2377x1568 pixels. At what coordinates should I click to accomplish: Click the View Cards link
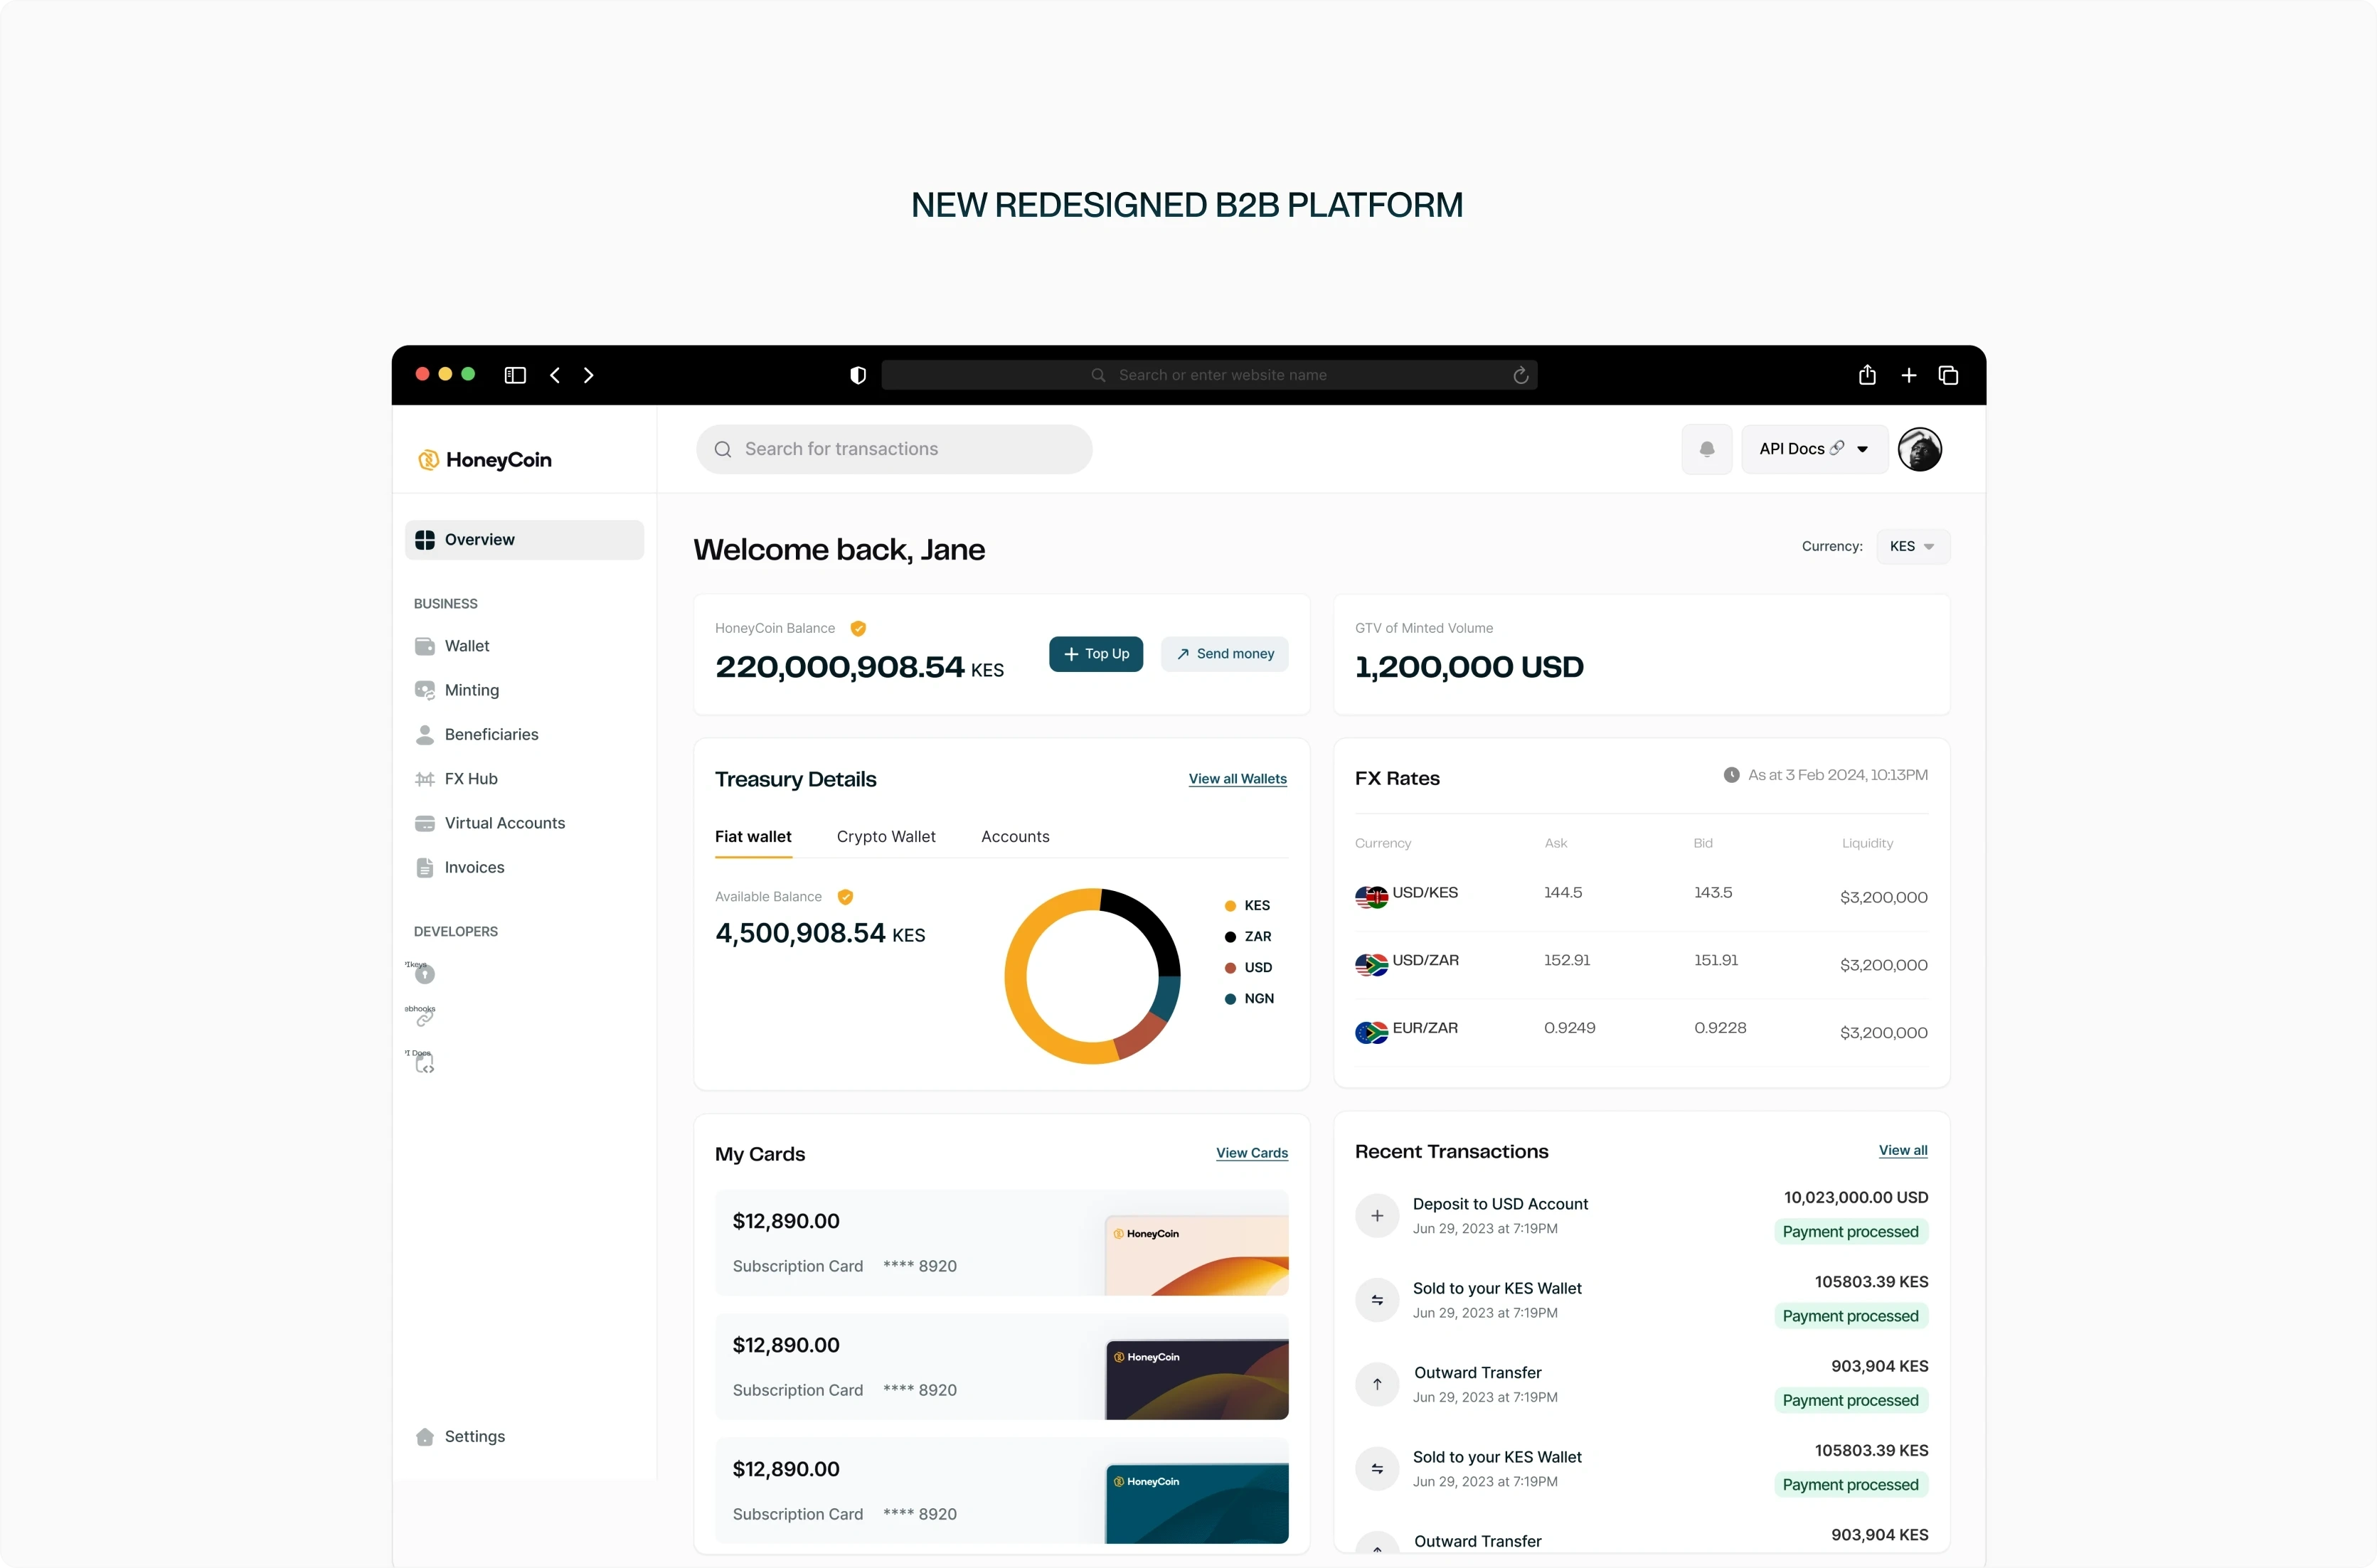tap(1251, 1153)
